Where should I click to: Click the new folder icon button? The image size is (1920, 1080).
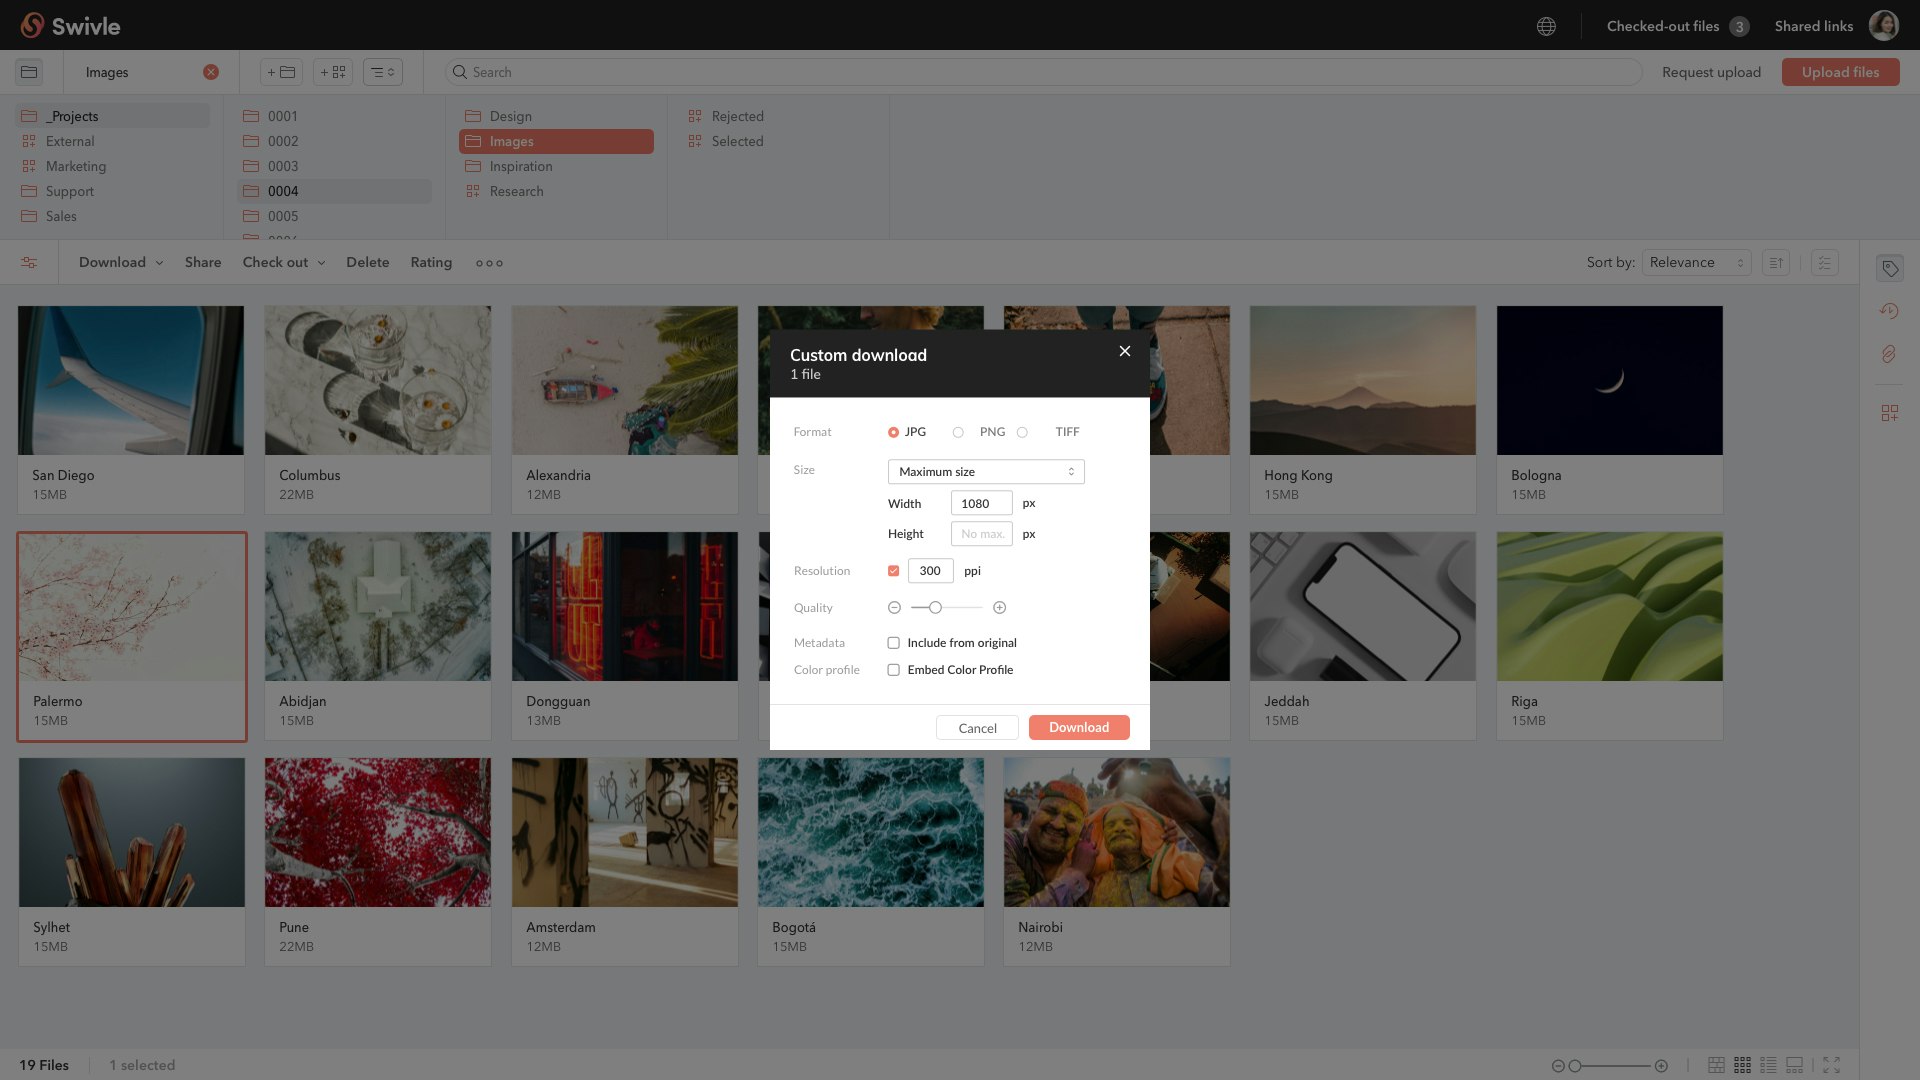point(282,72)
